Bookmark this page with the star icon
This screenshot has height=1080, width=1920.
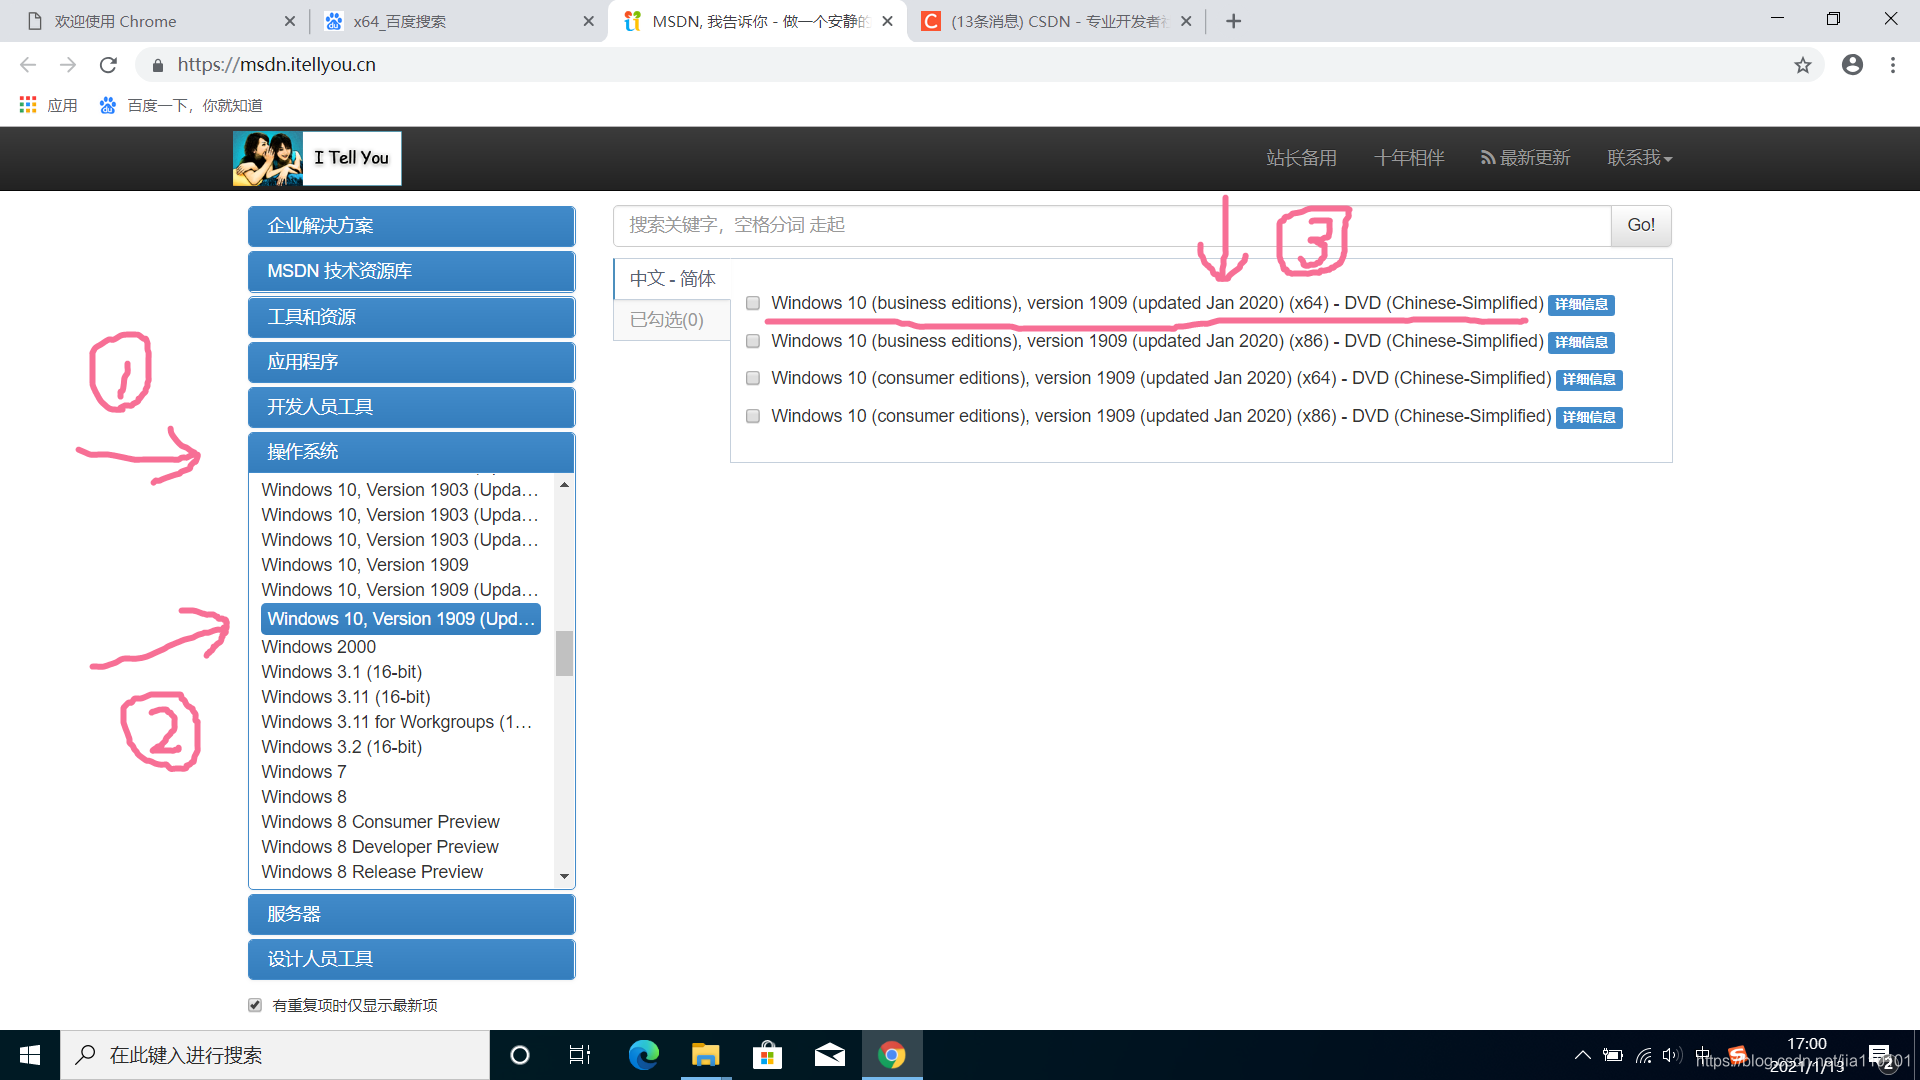click(1802, 65)
